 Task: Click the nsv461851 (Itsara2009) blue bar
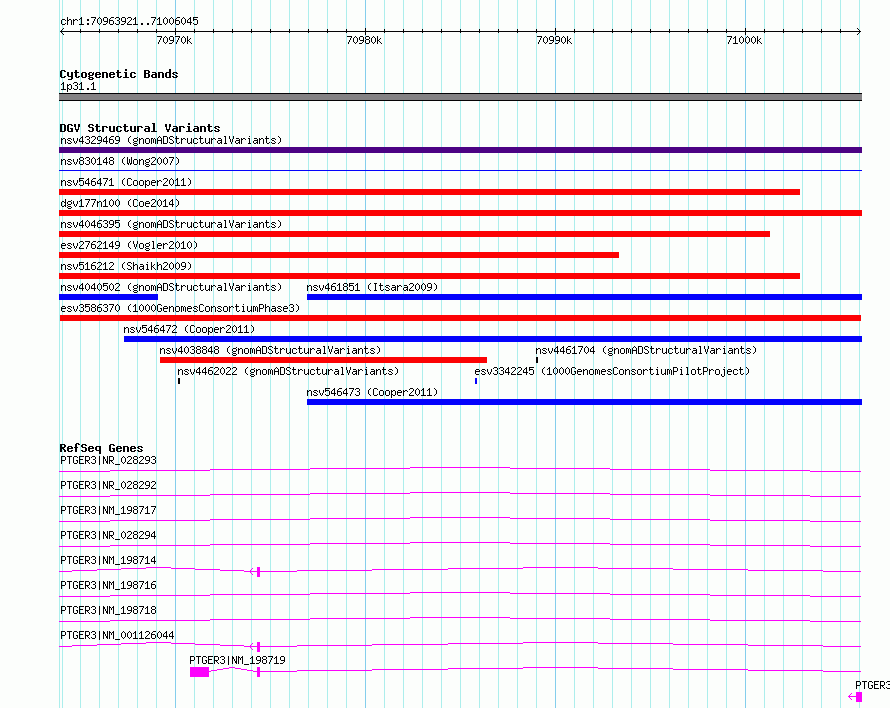[584, 297]
